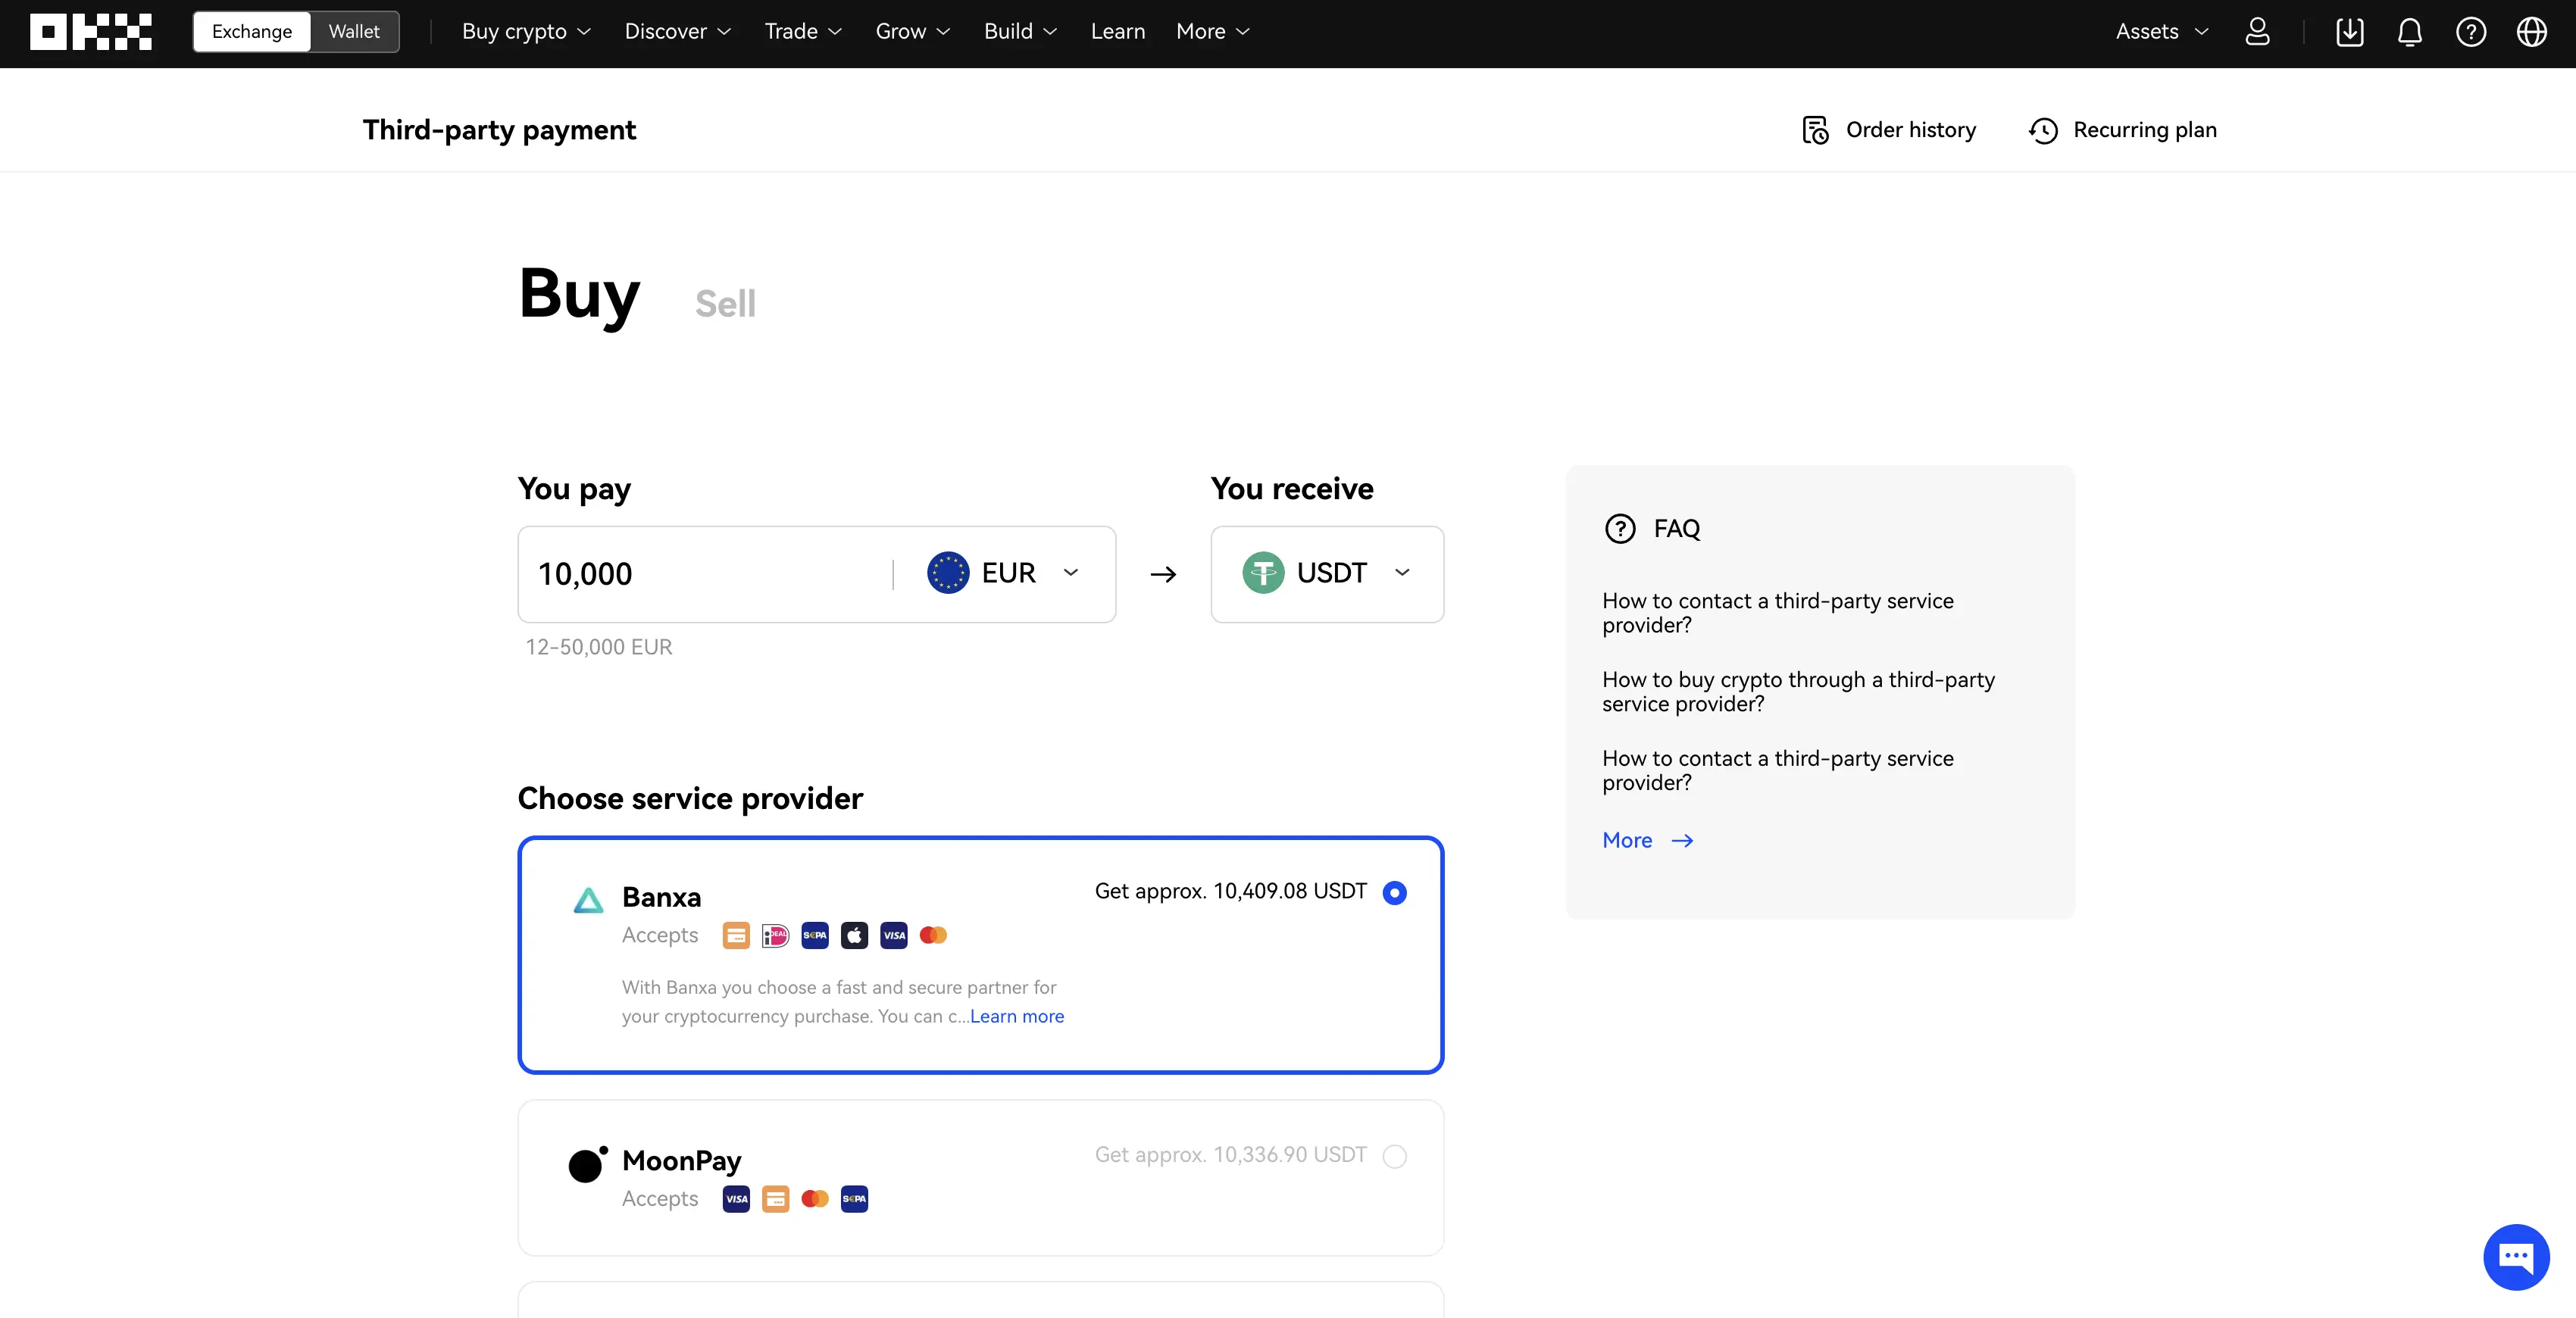This screenshot has width=2576, height=1318.
Task: Click MoonPay's bank card icon
Action: click(x=775, y=1199)
